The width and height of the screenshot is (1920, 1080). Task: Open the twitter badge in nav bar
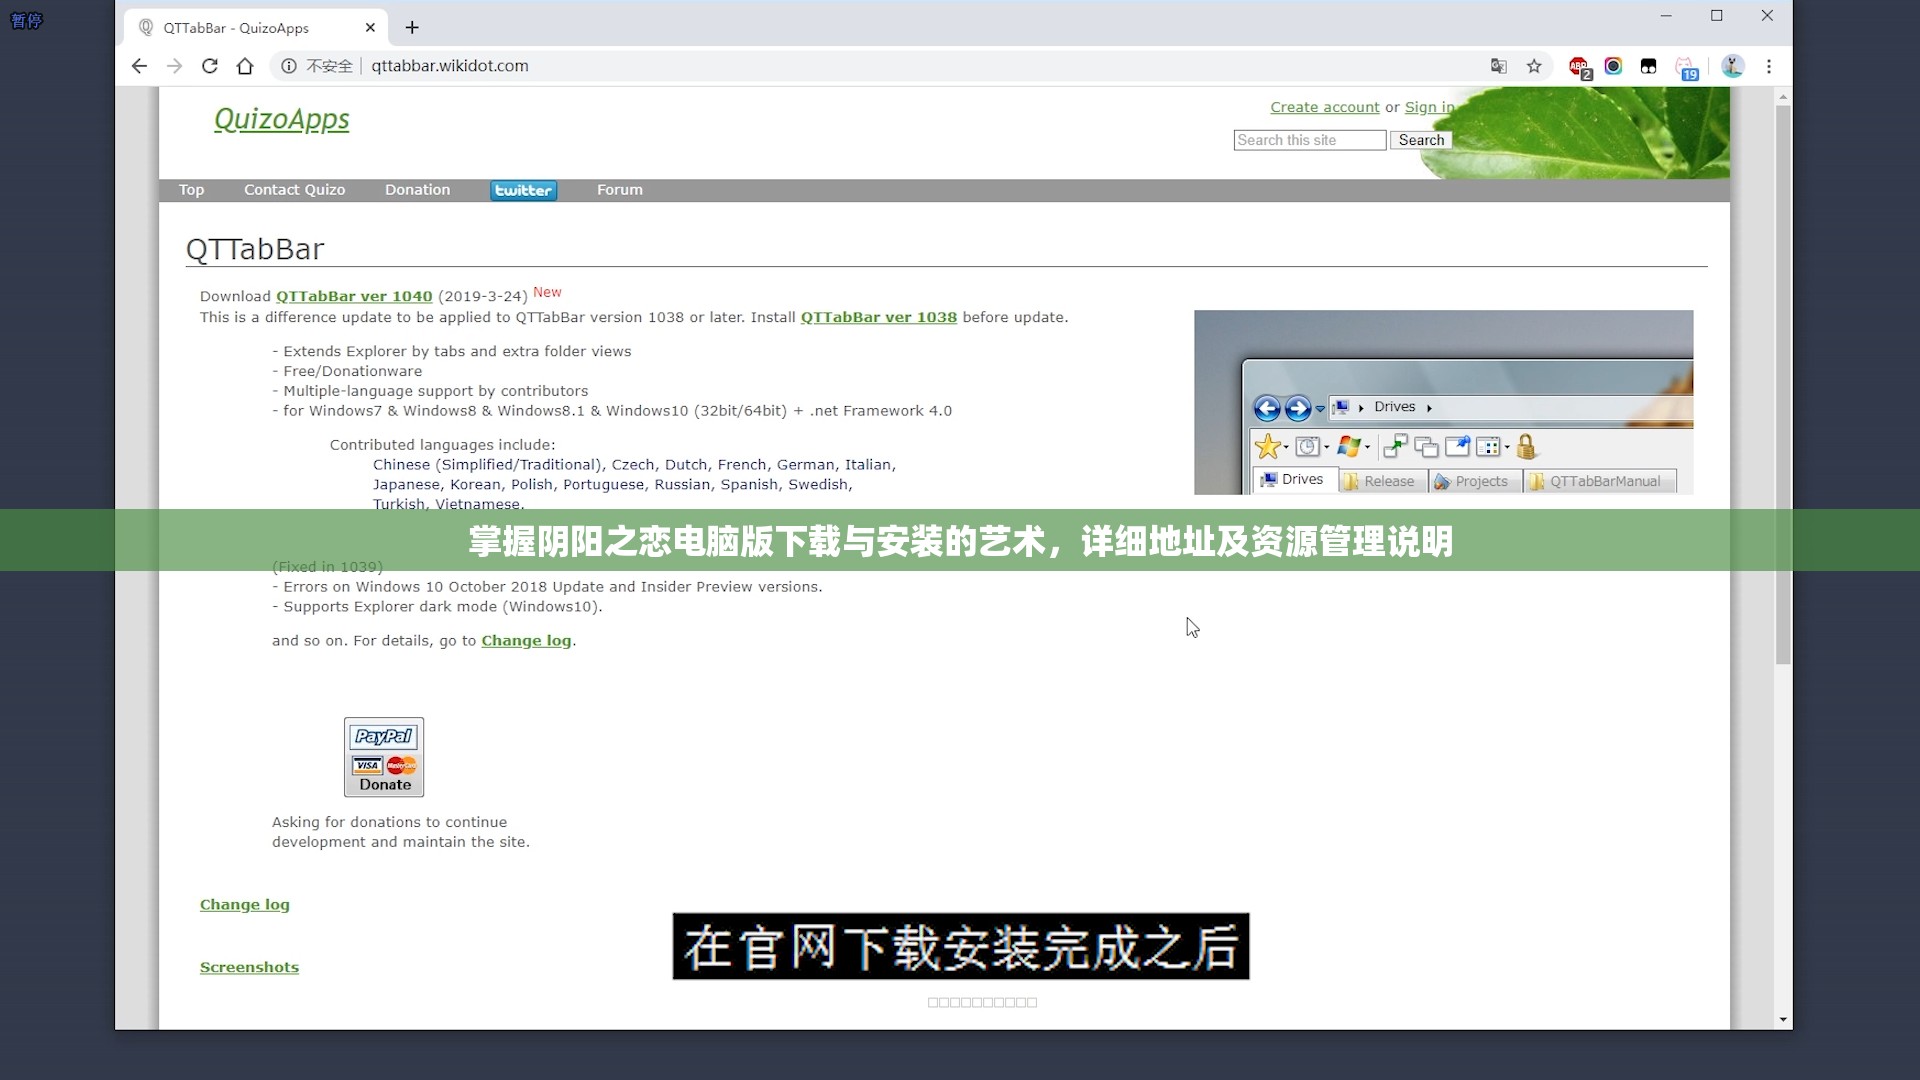[x=523, y=190]
